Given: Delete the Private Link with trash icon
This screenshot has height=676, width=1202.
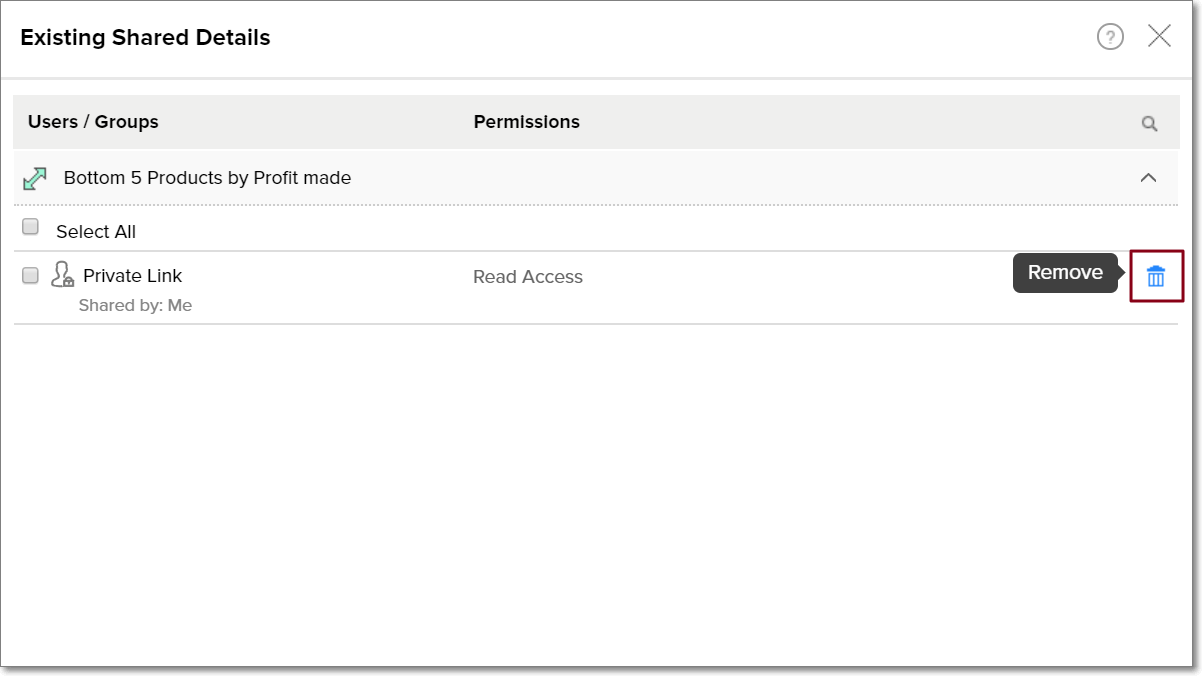Looking at the screenshot, I should (1156, 276).
